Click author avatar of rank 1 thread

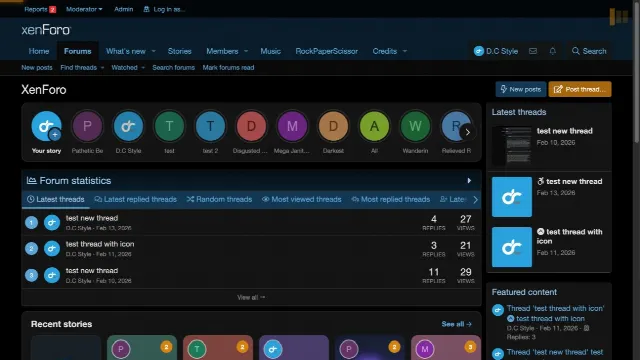pyautogui.click(x=52, y=222)
